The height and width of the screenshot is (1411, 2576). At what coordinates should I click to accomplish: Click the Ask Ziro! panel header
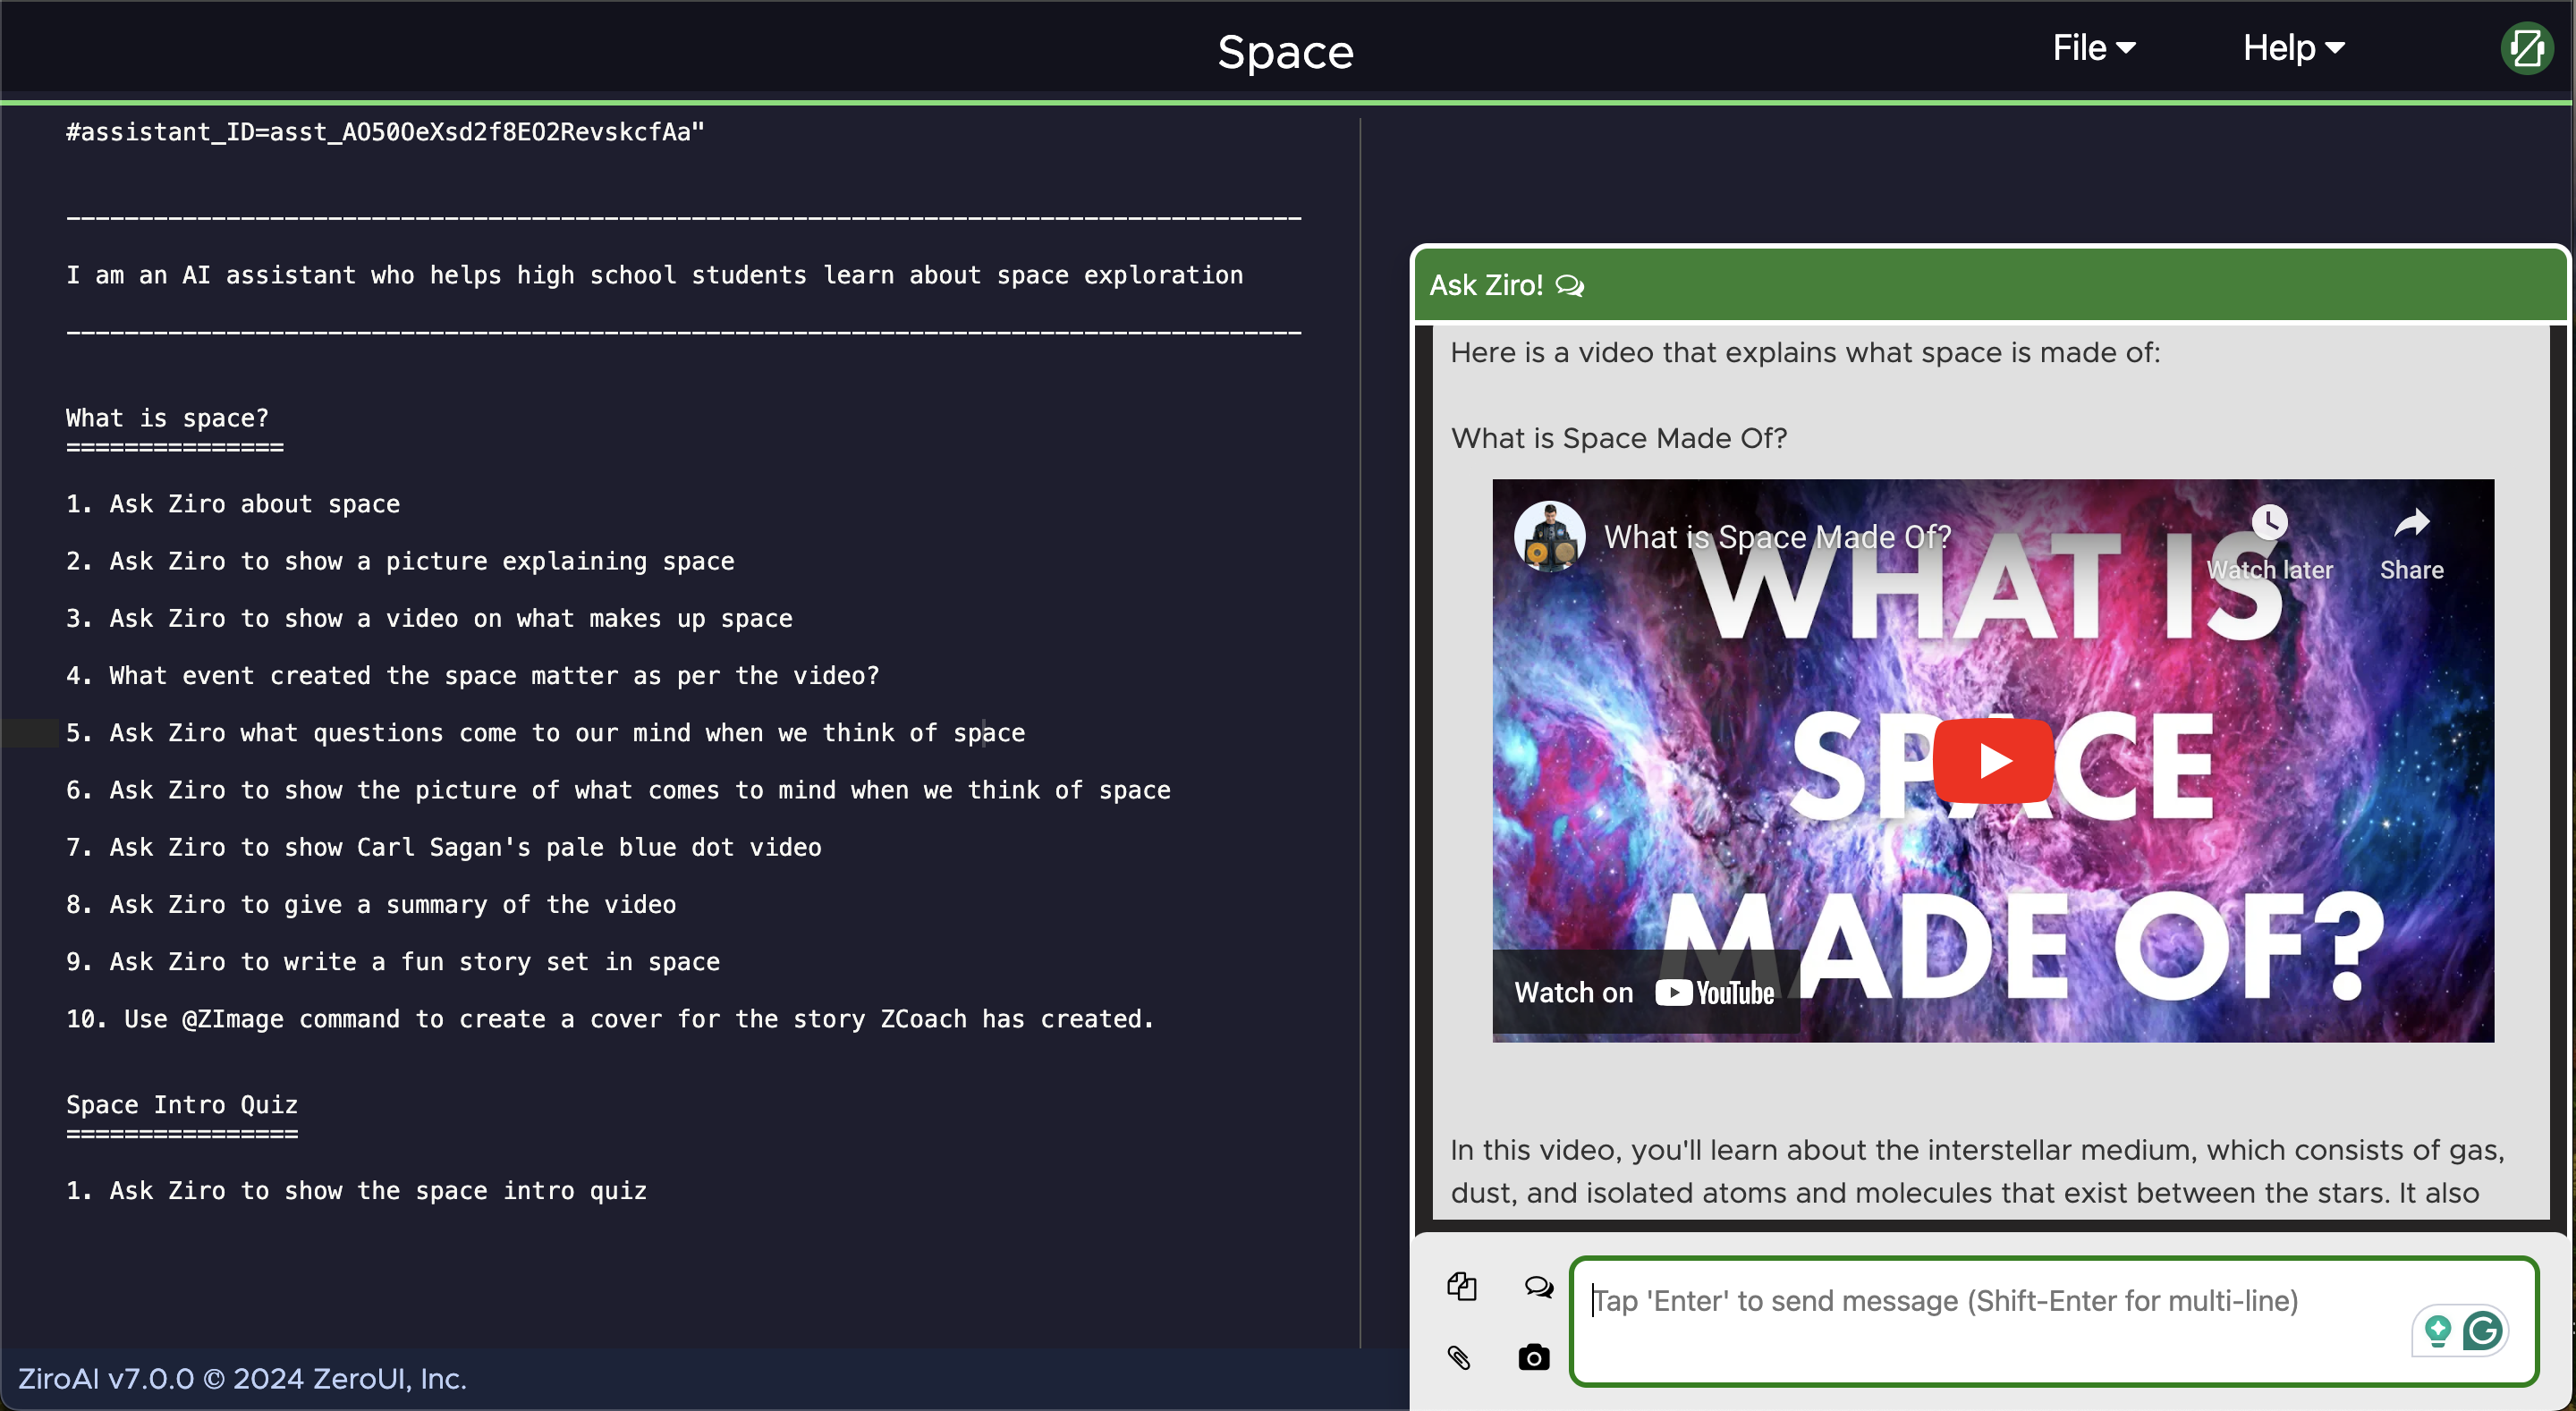coord(1989,285)
